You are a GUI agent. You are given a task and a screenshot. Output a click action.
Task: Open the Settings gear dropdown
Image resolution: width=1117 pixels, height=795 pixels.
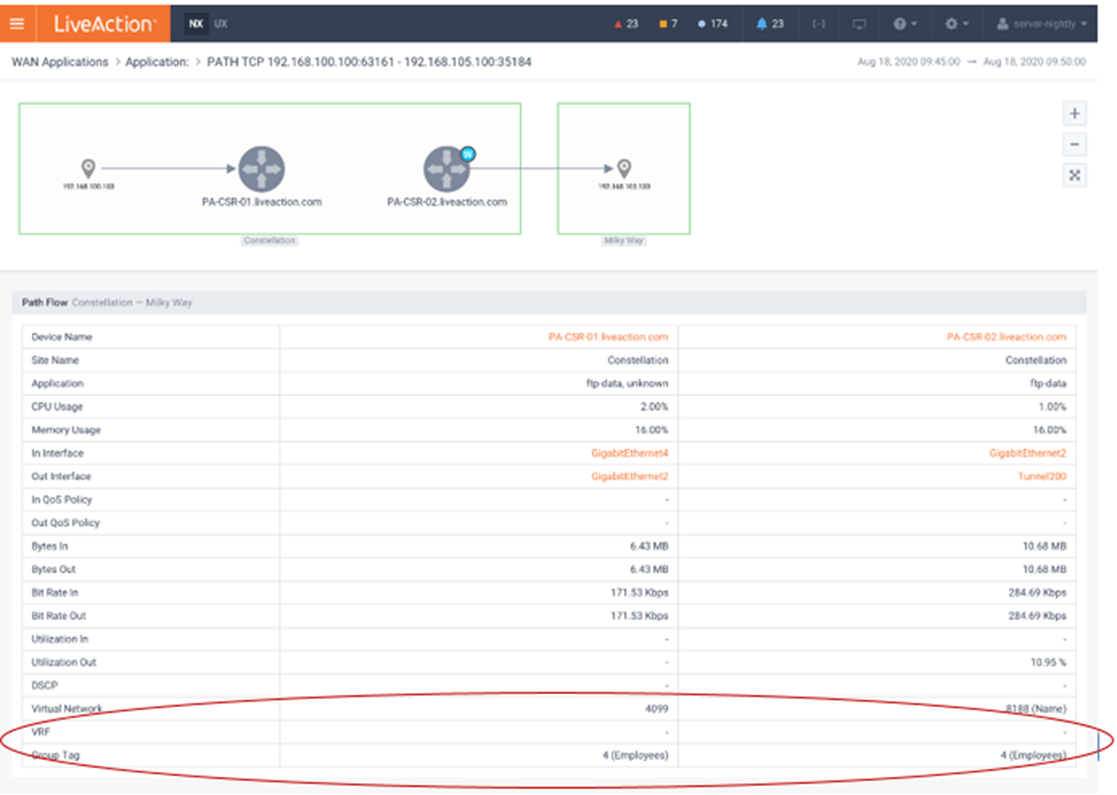pos(951,23)
